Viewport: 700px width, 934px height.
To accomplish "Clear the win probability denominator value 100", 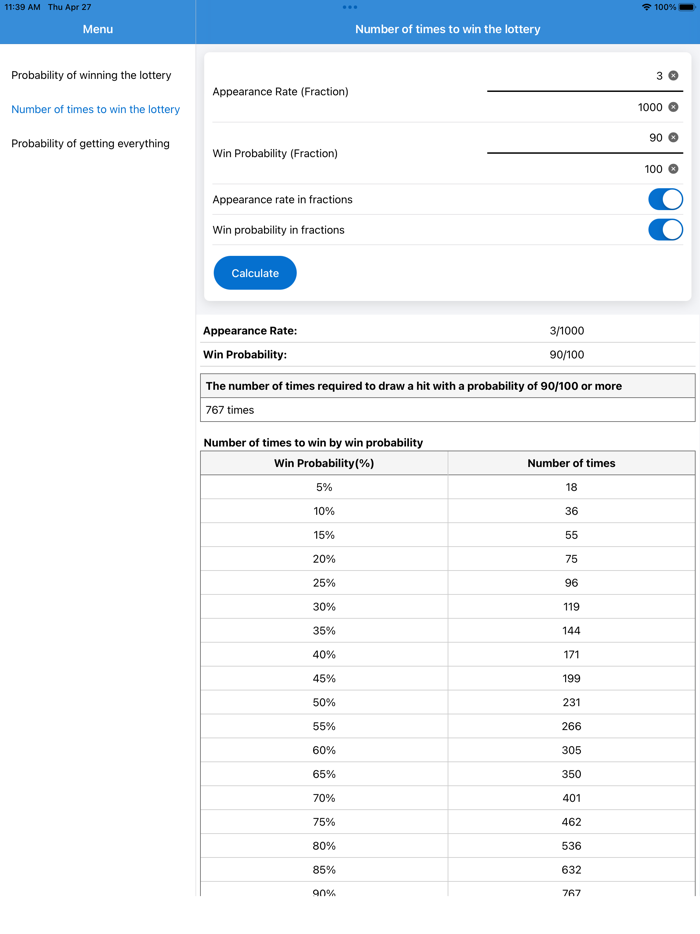I will tap(672, 169).
